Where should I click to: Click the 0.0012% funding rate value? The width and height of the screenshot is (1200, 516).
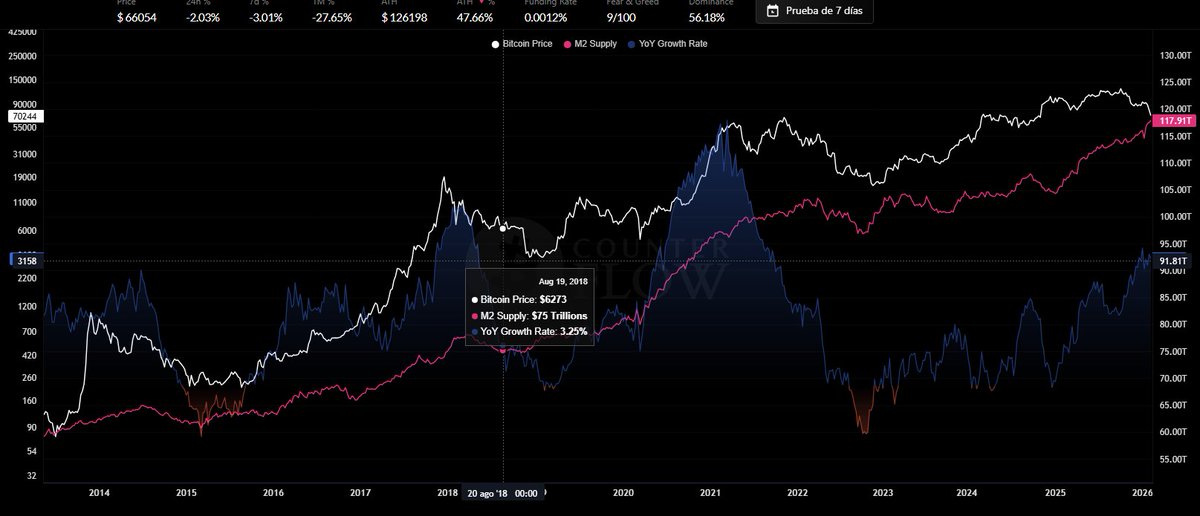544,17
